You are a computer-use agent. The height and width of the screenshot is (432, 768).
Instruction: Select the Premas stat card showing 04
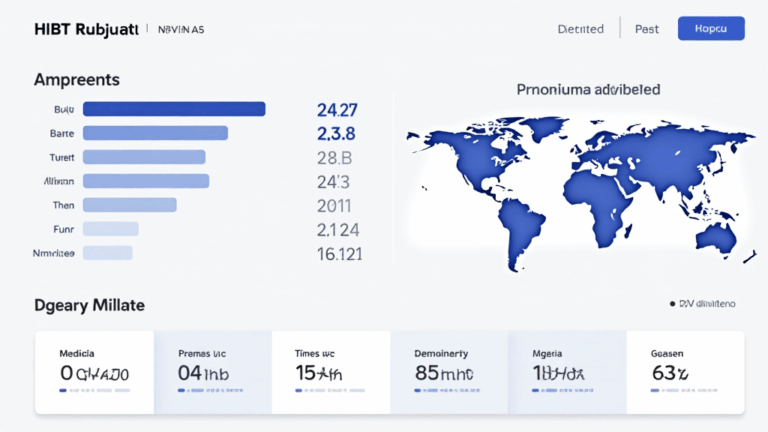tap(212, 372)
